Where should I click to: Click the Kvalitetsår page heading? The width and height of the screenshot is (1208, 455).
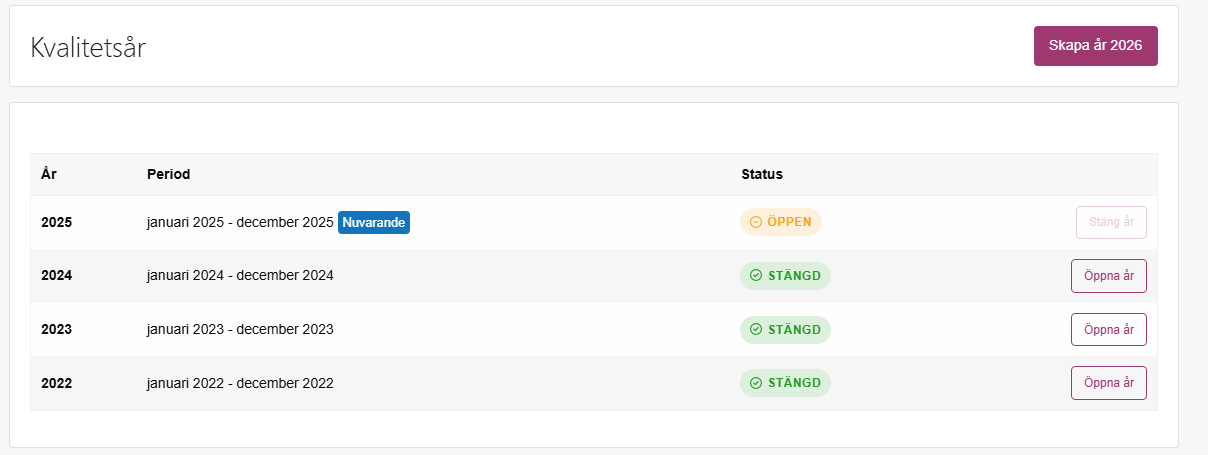[x=88, y=48]
